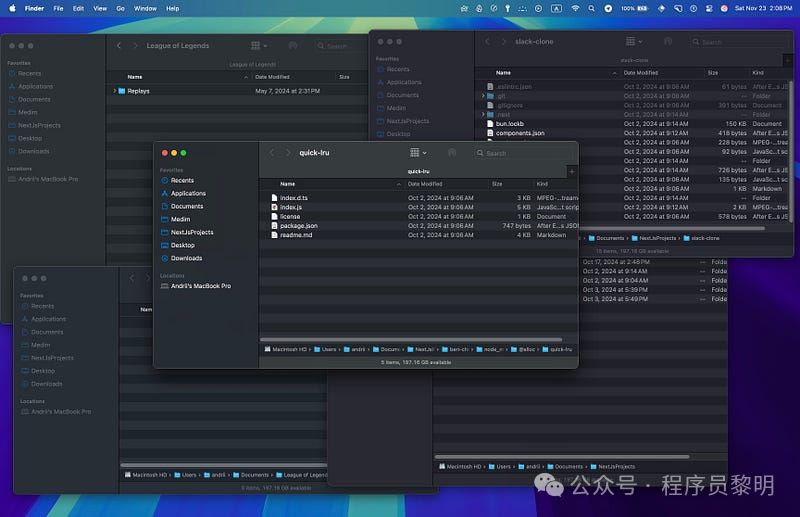
Task: Expand .git folder in slack-clone window
Action: coord(482,97)
